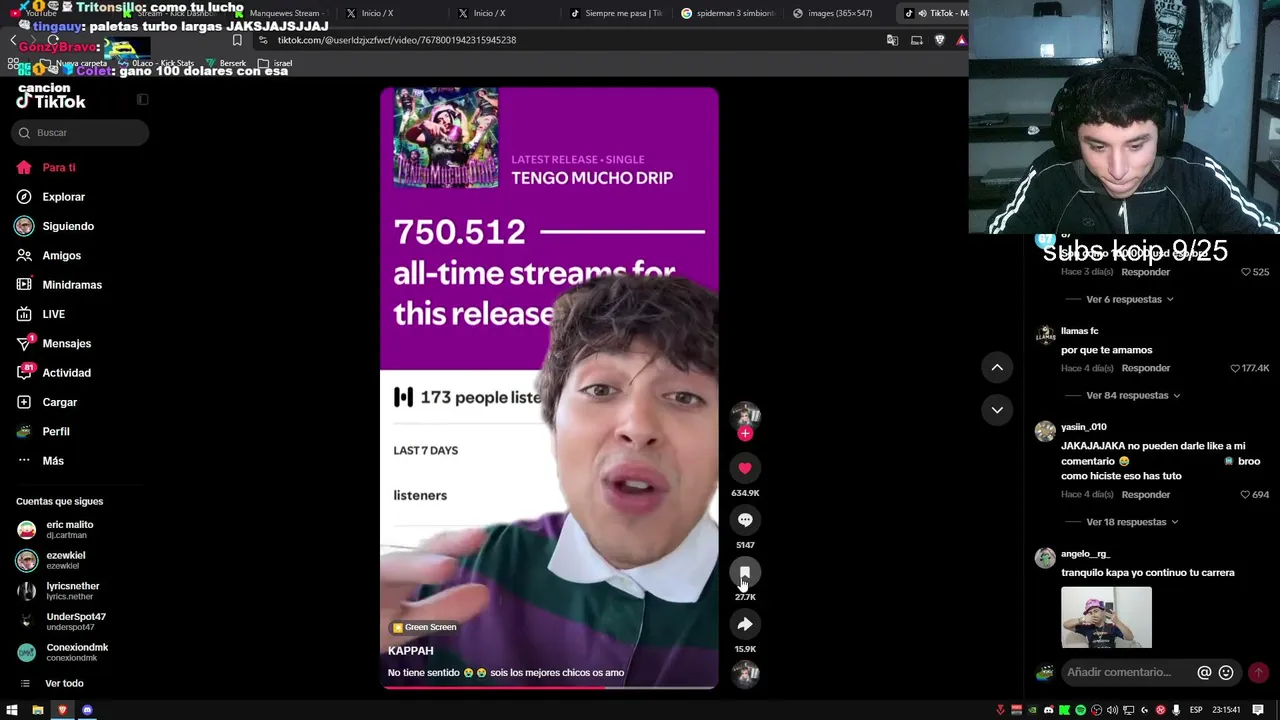1280x720 pixels.
Task: Save the video with the bookmark icon
Action: click(745, 572)
